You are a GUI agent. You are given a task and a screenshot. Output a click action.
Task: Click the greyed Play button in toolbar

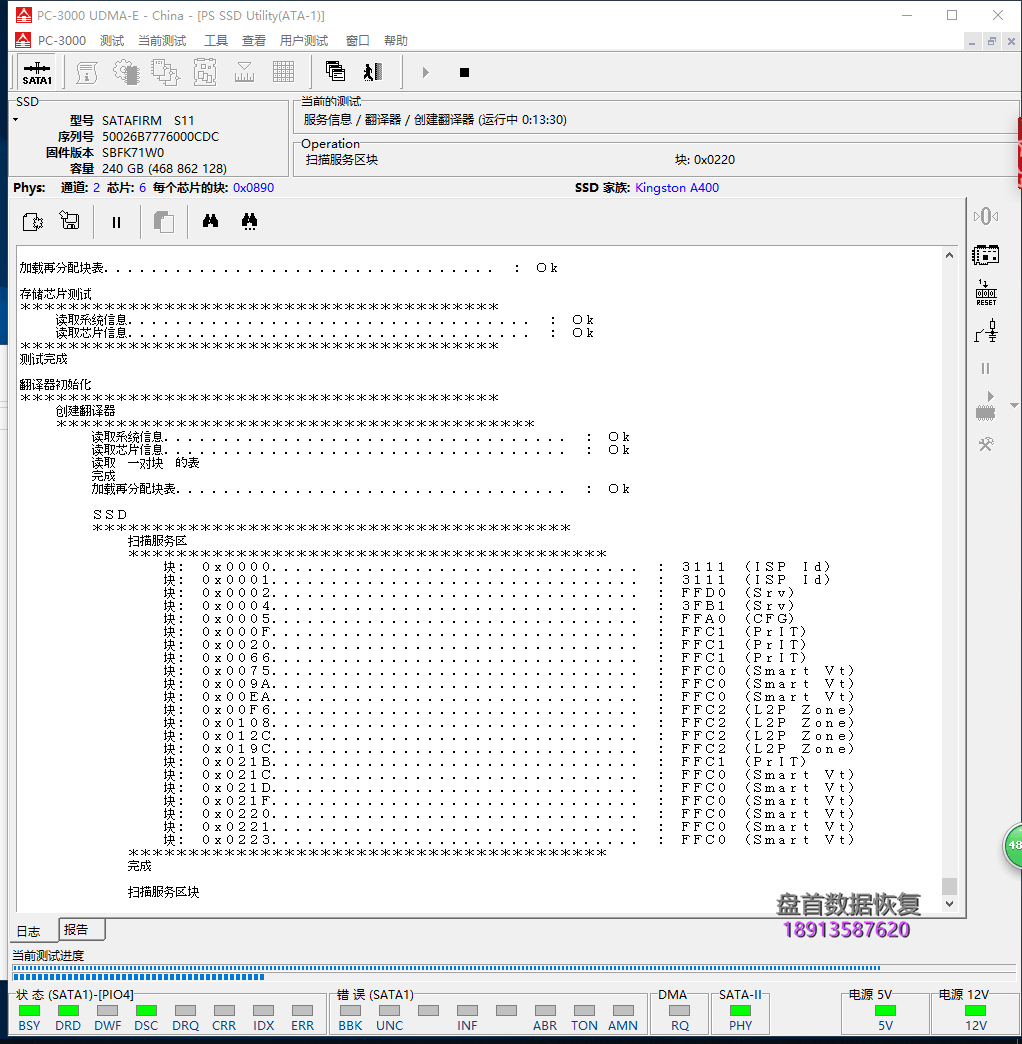pyautogui.click(x=425, y=72)
